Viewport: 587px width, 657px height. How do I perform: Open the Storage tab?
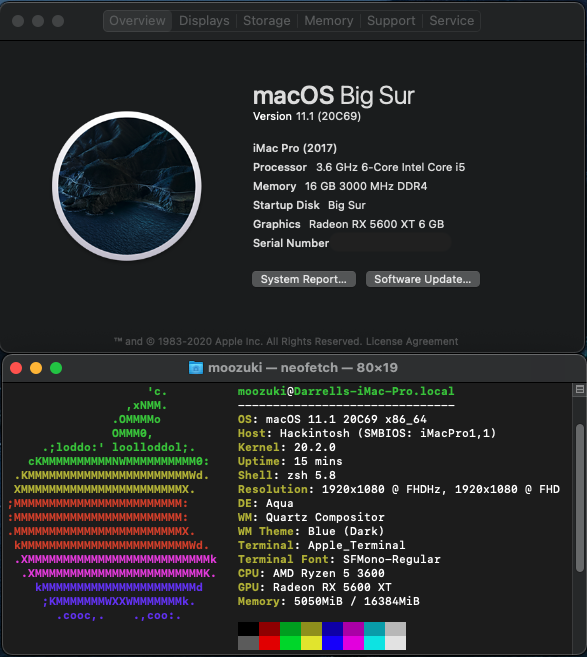(x=266, y=21)
